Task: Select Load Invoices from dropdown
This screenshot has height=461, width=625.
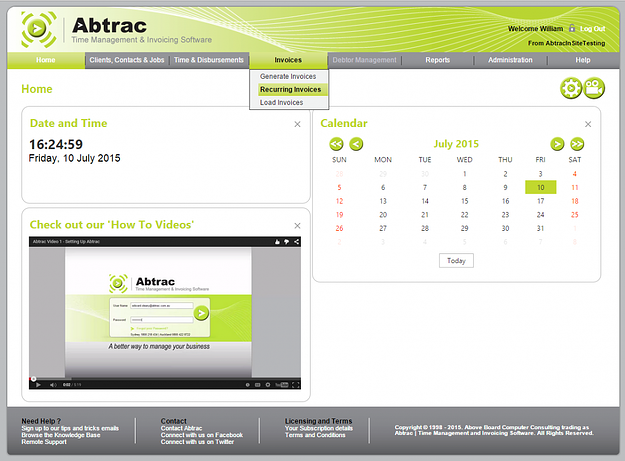Action: pos(282,102)
